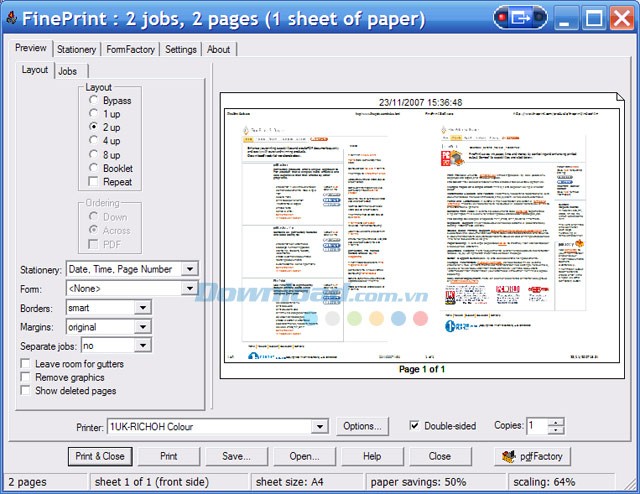
Task: Decrease copies with the down arrow
Action: coord(556,431)
